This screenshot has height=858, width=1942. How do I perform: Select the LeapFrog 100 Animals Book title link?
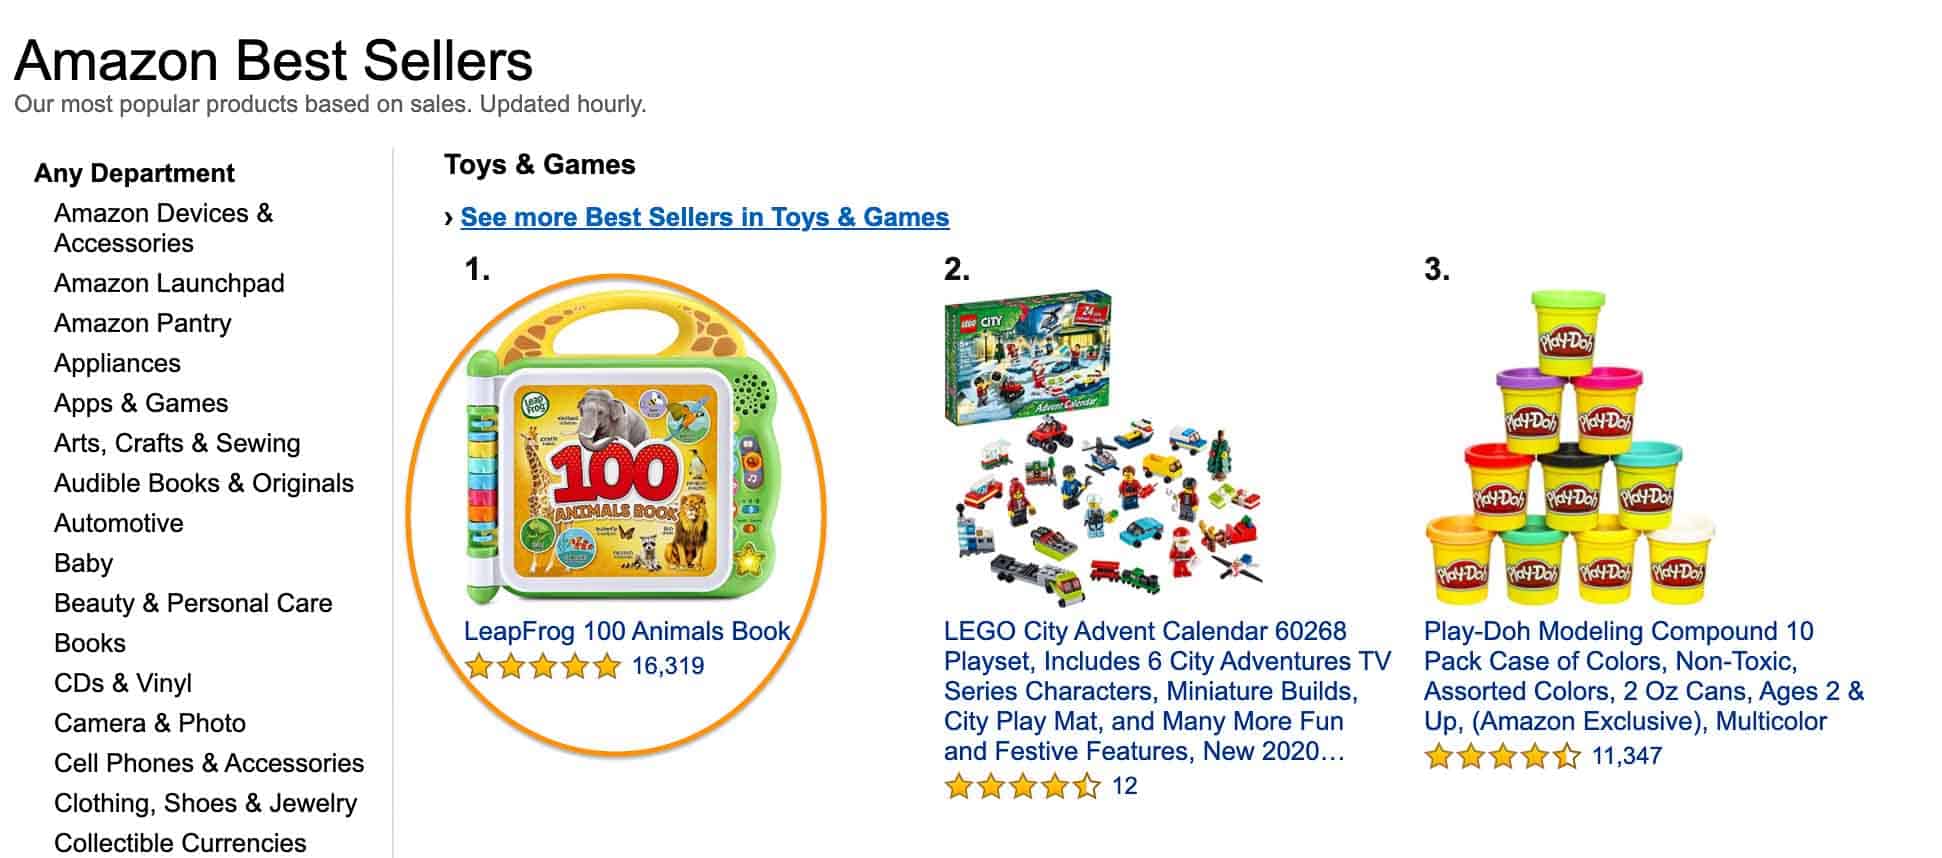[x=626, y=632]
